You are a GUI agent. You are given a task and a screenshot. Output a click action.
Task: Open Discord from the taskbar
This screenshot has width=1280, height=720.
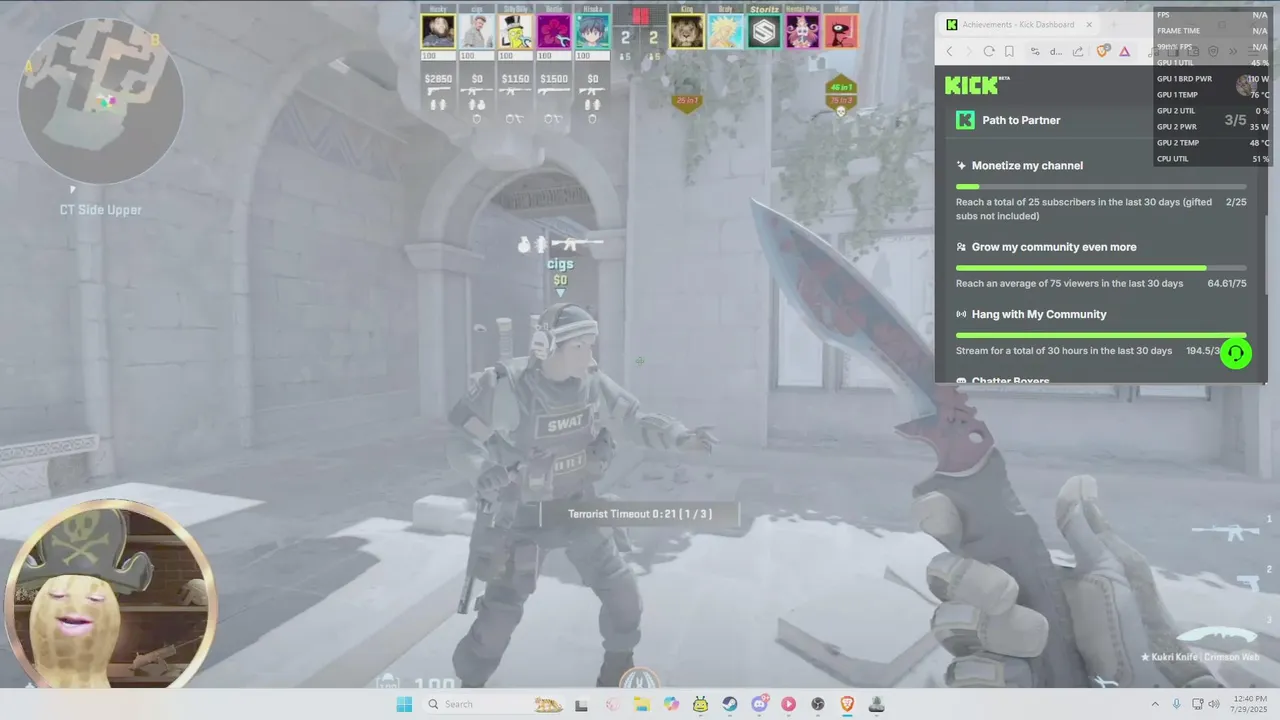coord(759,704)
